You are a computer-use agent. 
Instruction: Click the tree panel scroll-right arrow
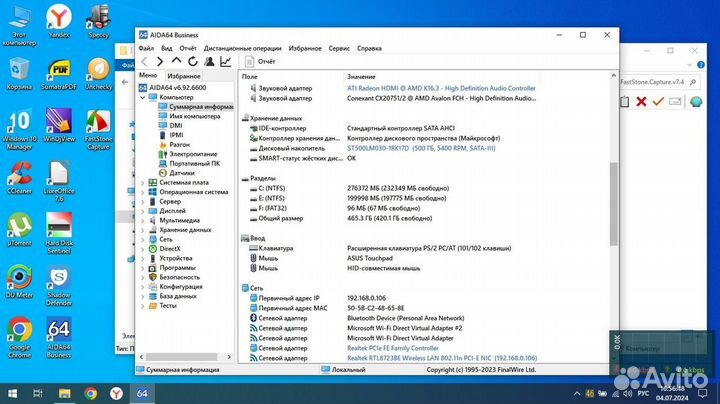pos(229,357)
